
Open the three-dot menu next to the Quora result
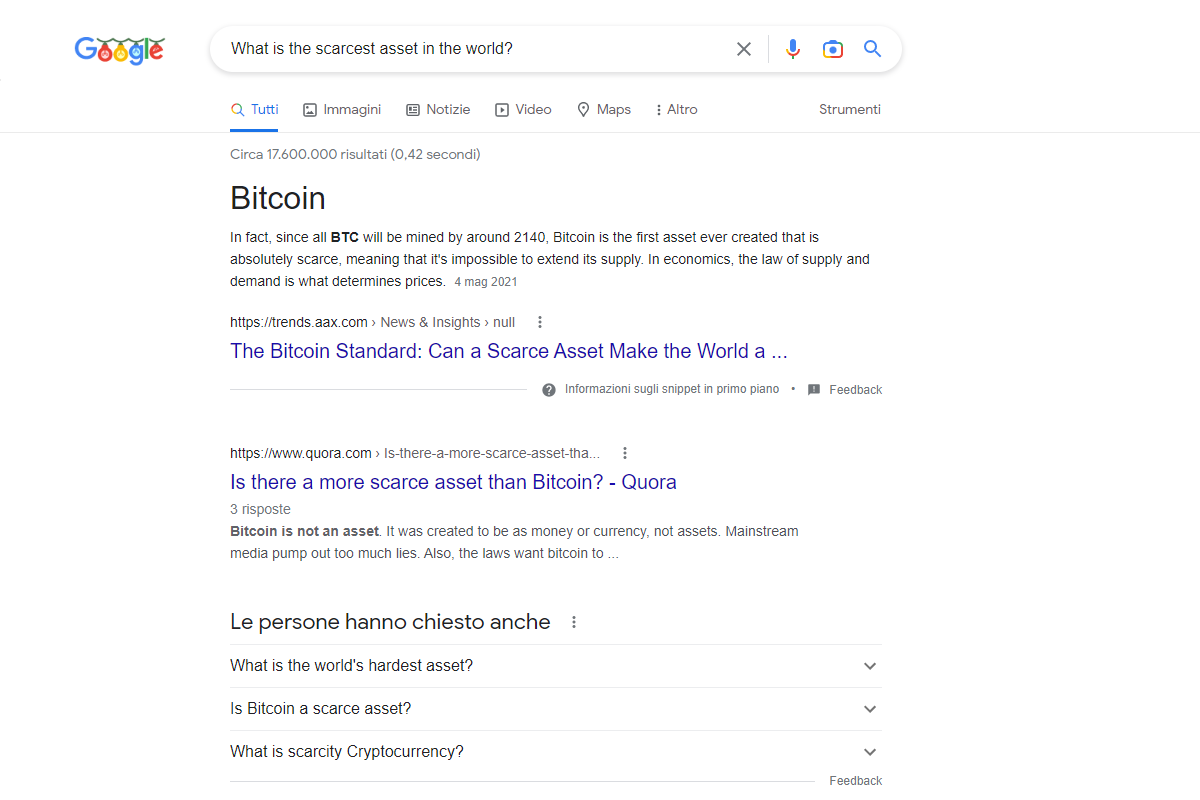pos(624,452)
